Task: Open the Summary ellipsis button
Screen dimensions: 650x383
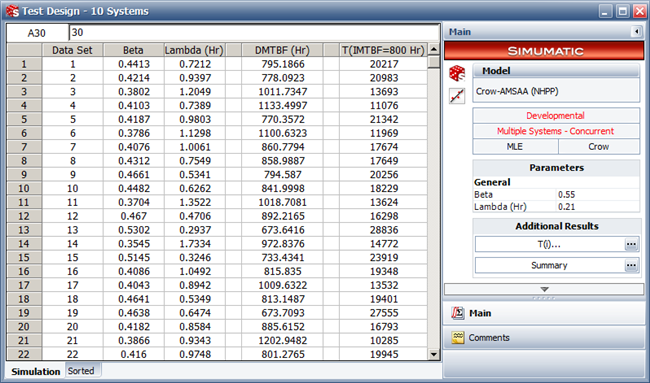Action: (631, 265)
